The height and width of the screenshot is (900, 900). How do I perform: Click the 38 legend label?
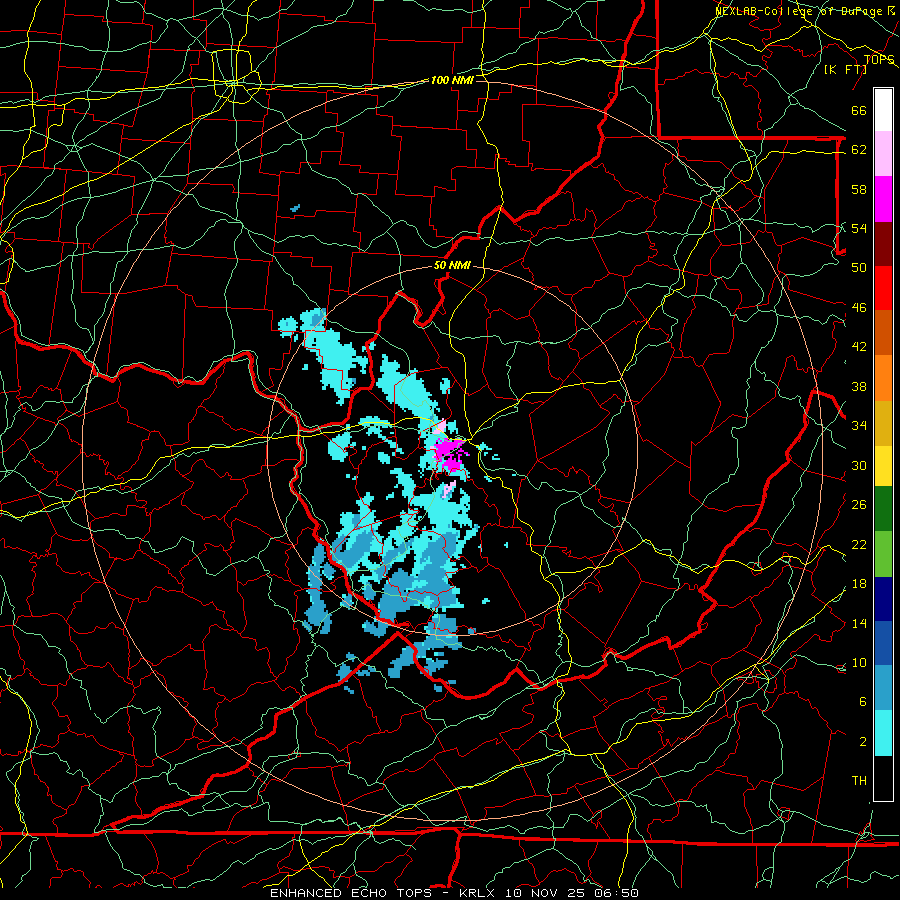point(859,386)
